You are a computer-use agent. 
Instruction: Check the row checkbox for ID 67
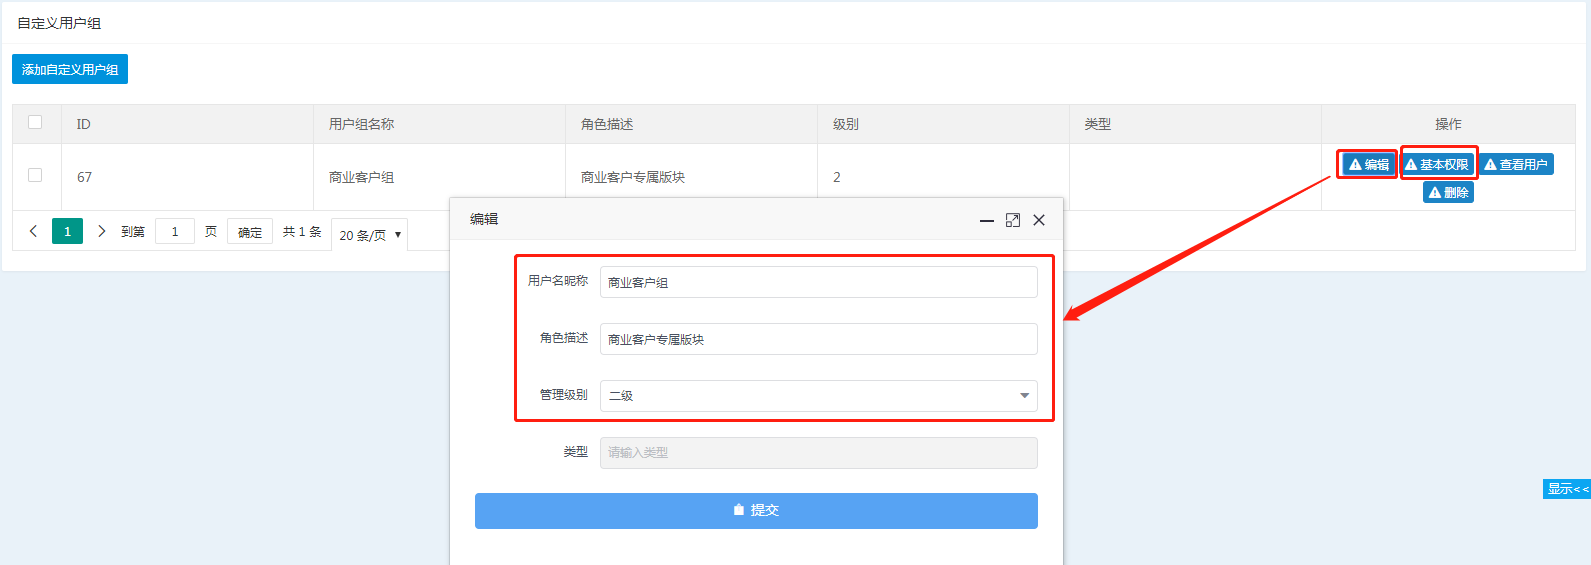pyautogui.click(x=35, y=175)
